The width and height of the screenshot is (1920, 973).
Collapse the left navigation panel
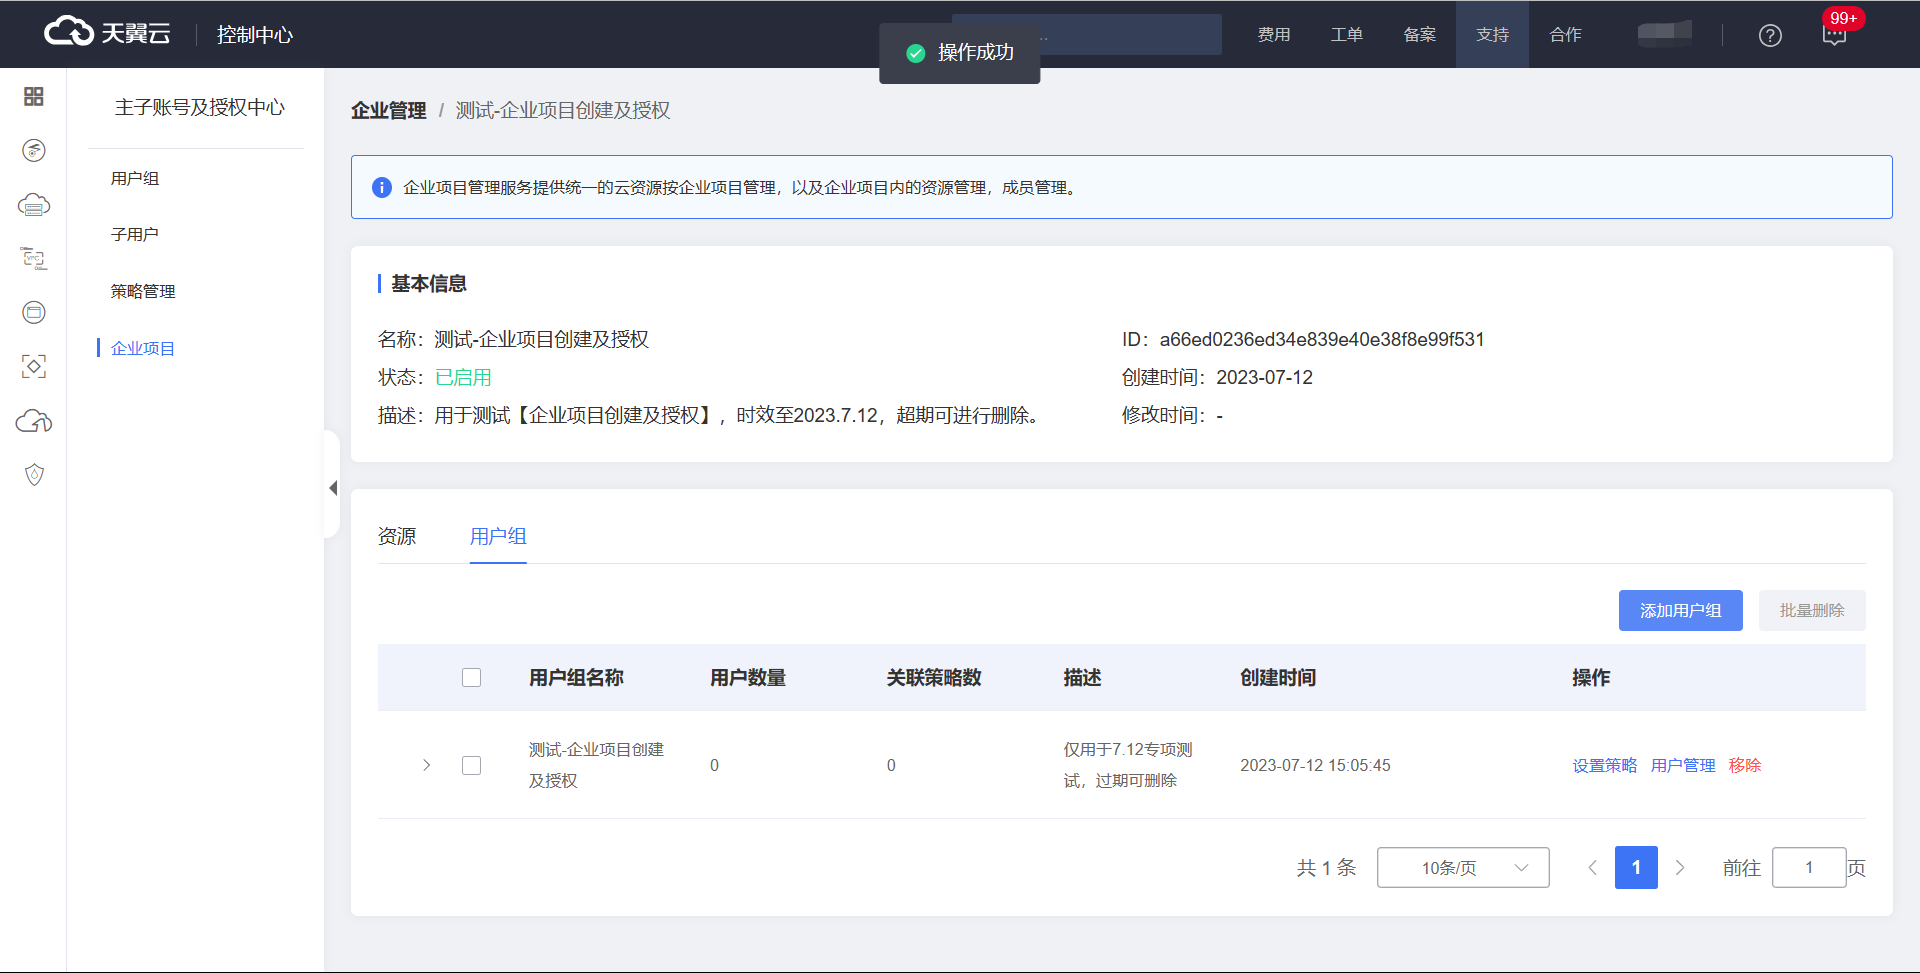[333, 488]
